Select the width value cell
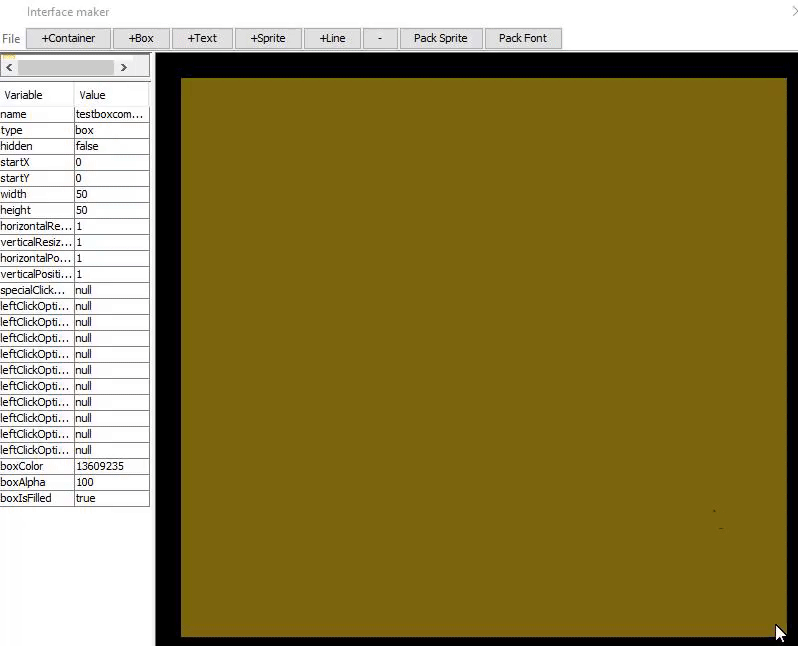The image size is (798, 646). pos(112,194)
